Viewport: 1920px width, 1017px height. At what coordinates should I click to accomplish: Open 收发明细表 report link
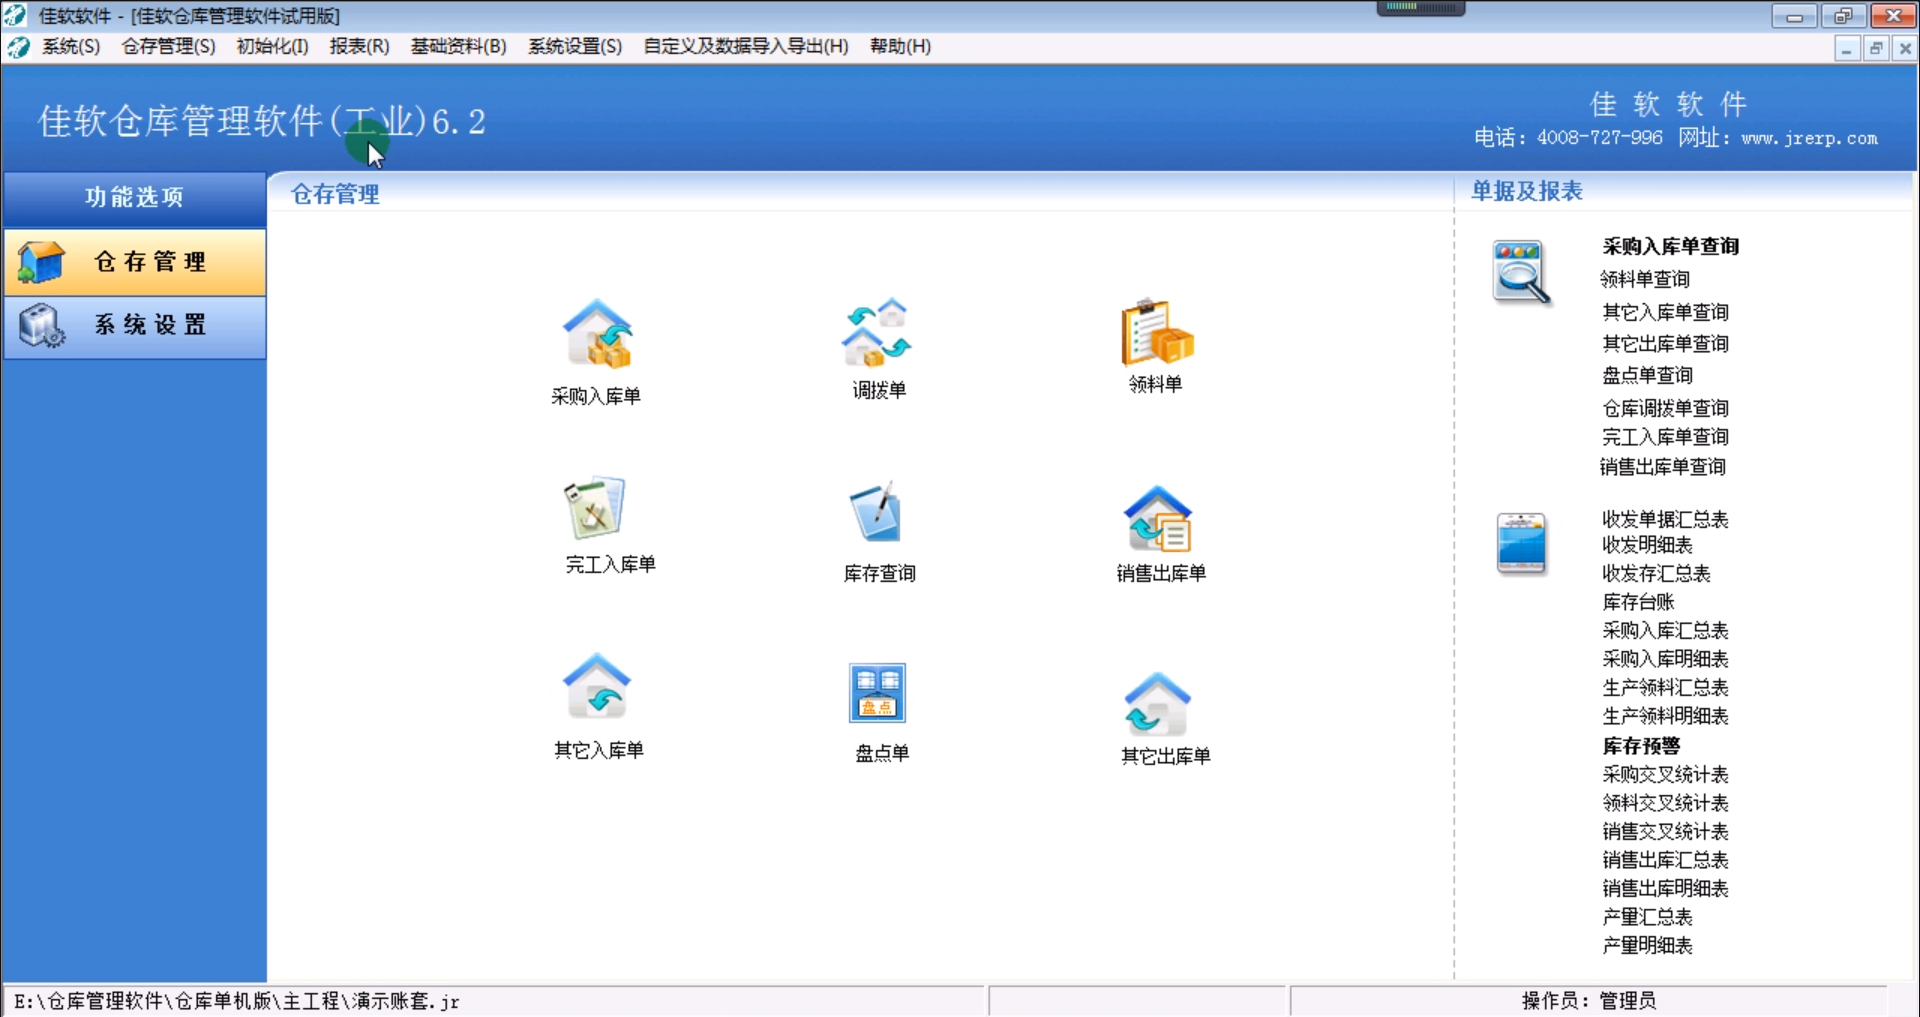coord(1647,545)
